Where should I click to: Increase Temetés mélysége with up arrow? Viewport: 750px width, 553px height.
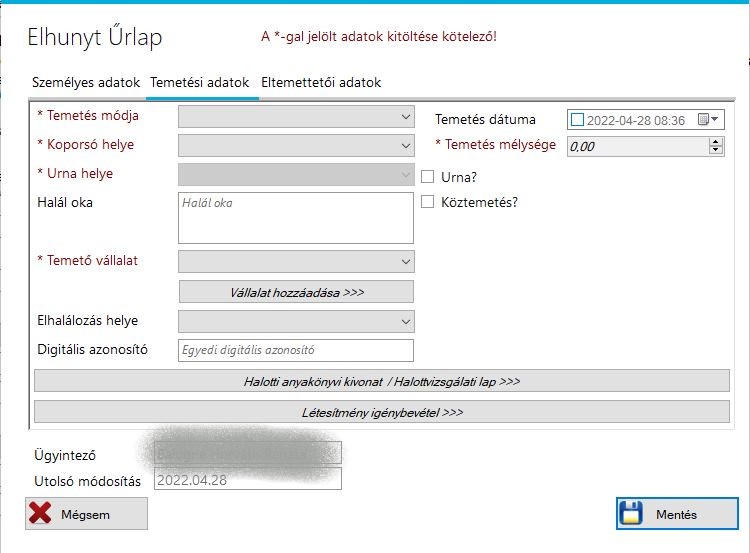(715, 141)
